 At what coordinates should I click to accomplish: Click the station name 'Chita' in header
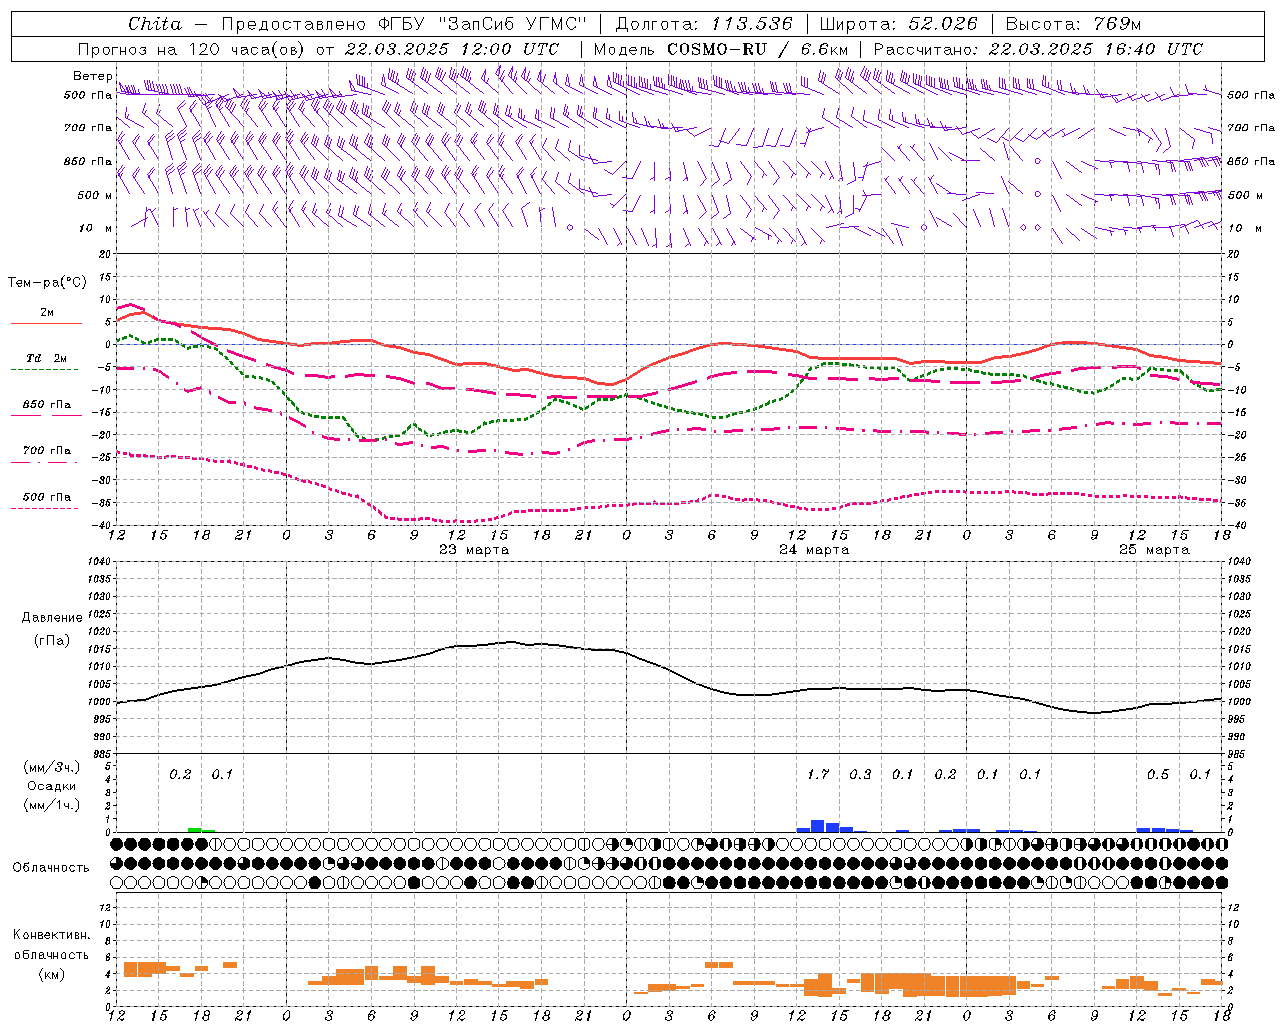pyautogui.click(x=155, y=24)
